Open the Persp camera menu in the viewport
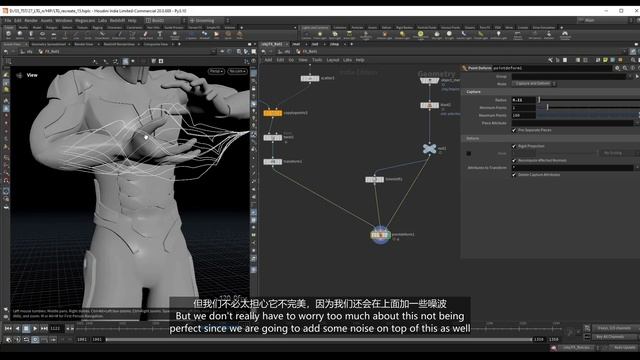 click(x=216, y=71)
